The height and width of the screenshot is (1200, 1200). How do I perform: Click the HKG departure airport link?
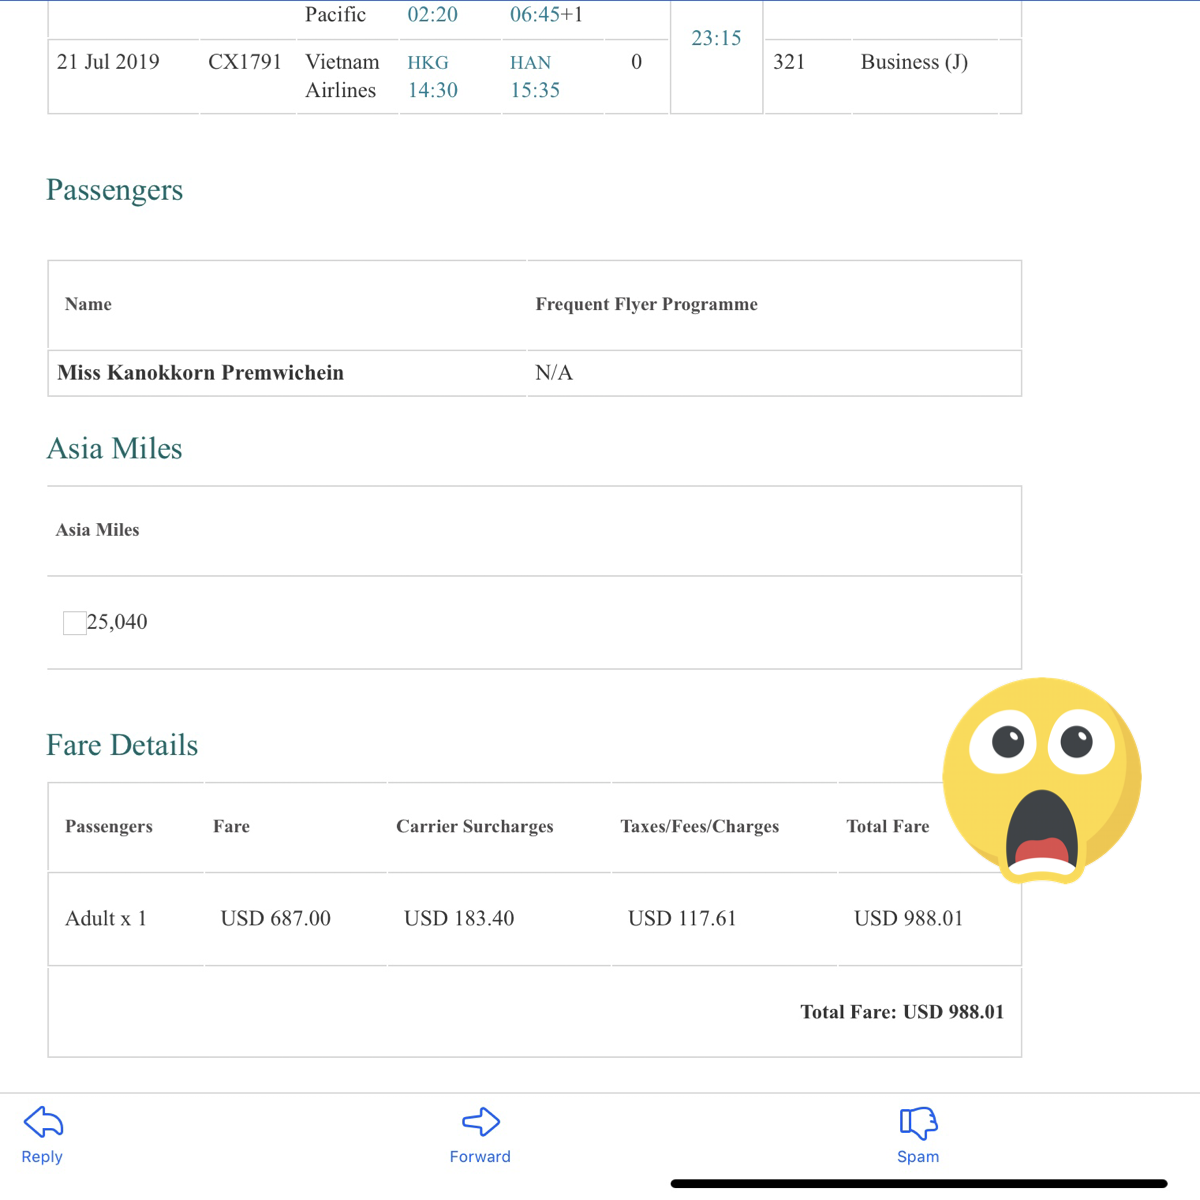point(428,62)
